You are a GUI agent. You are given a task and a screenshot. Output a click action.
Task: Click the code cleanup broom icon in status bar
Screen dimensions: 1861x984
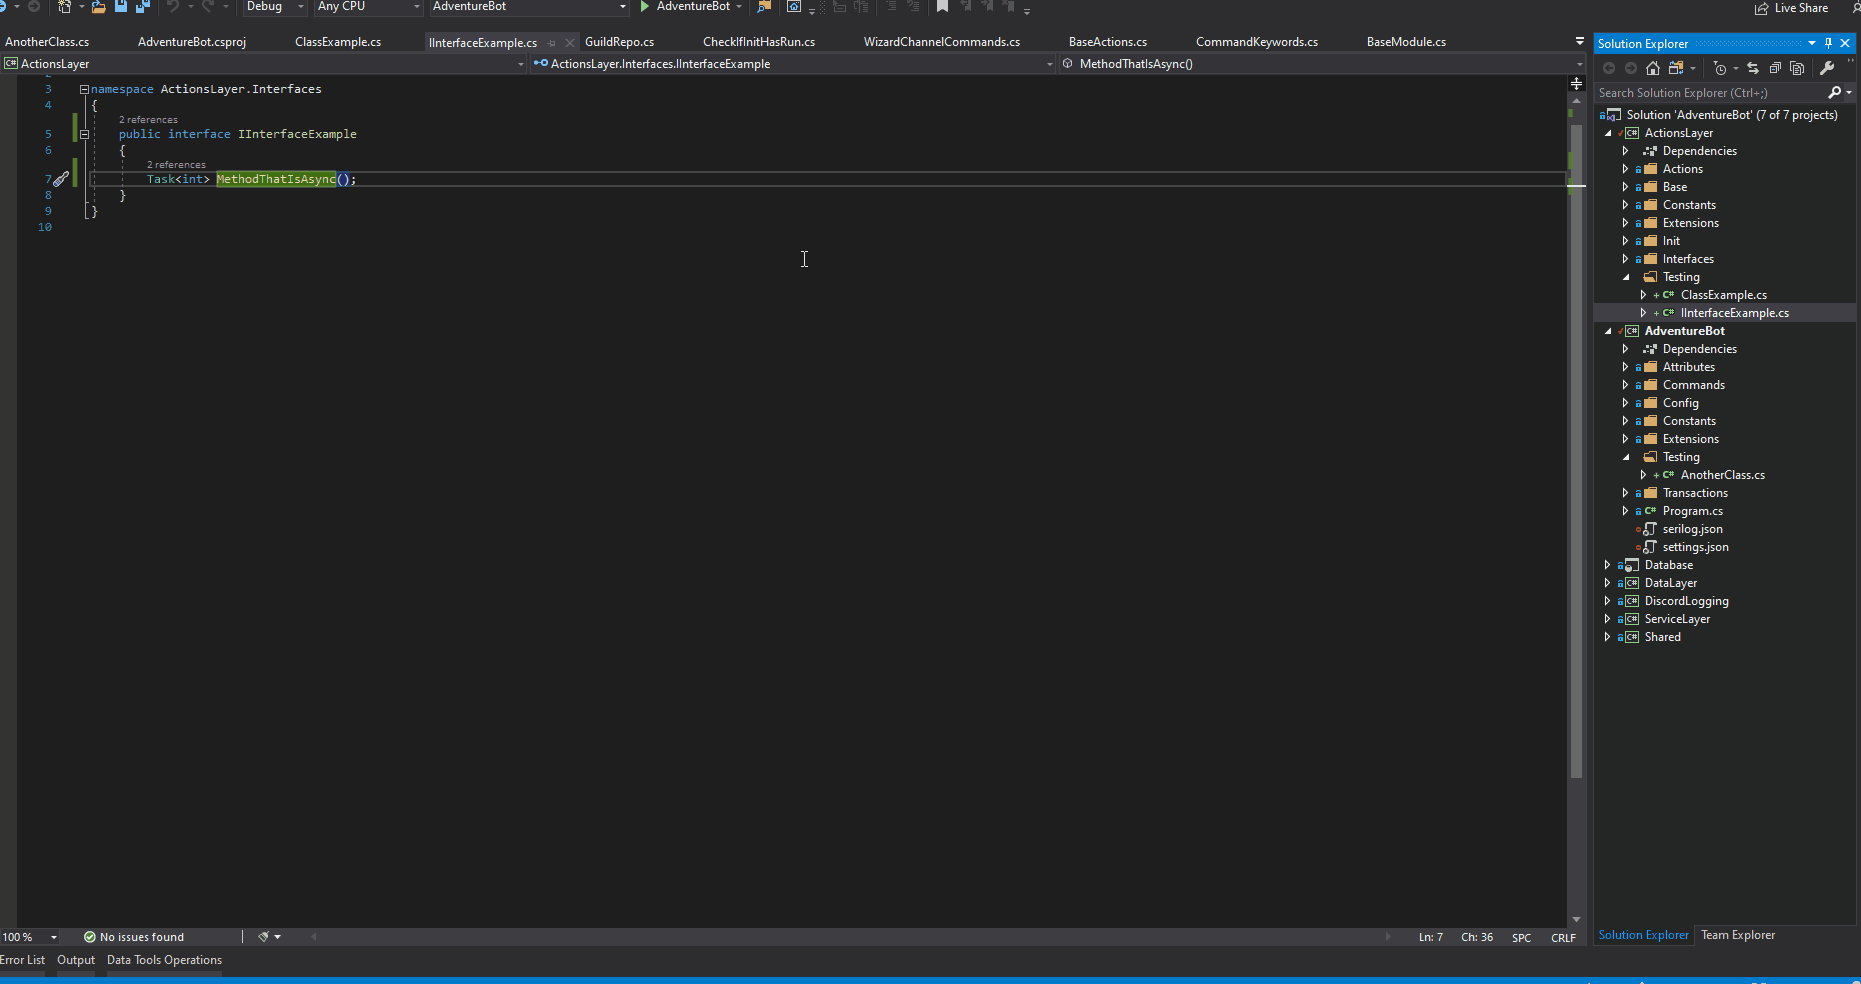264,937
